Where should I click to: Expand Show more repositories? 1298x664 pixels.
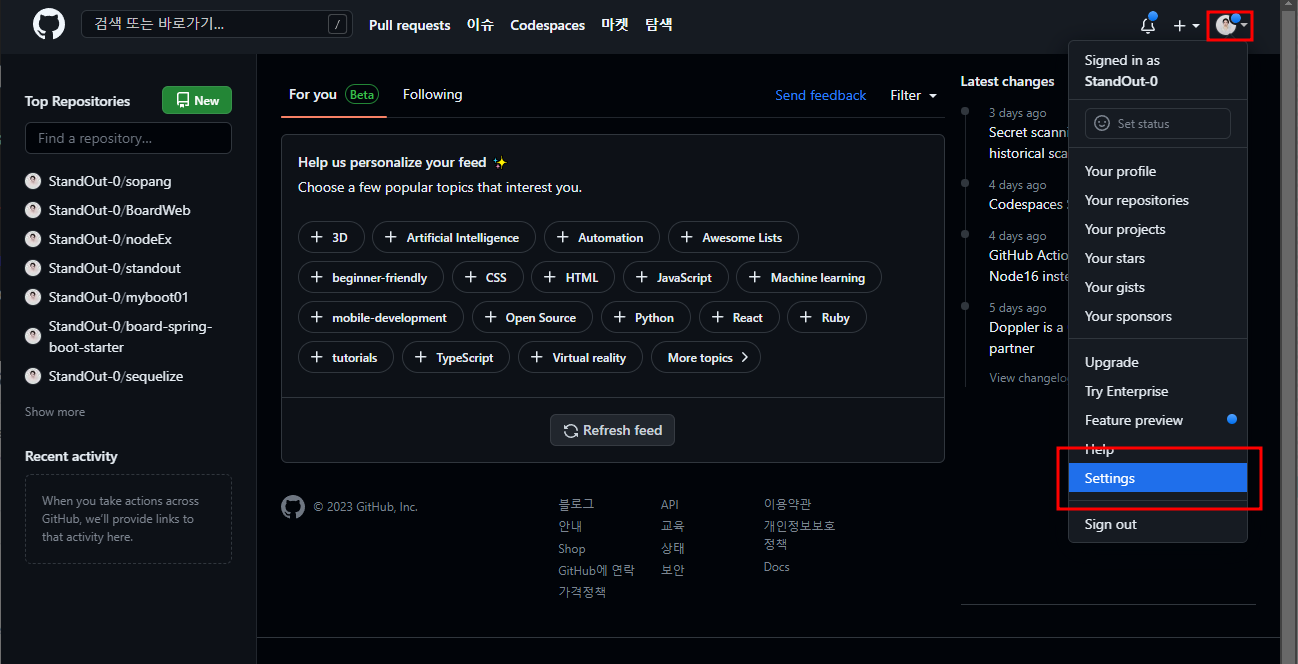(55, 412)
